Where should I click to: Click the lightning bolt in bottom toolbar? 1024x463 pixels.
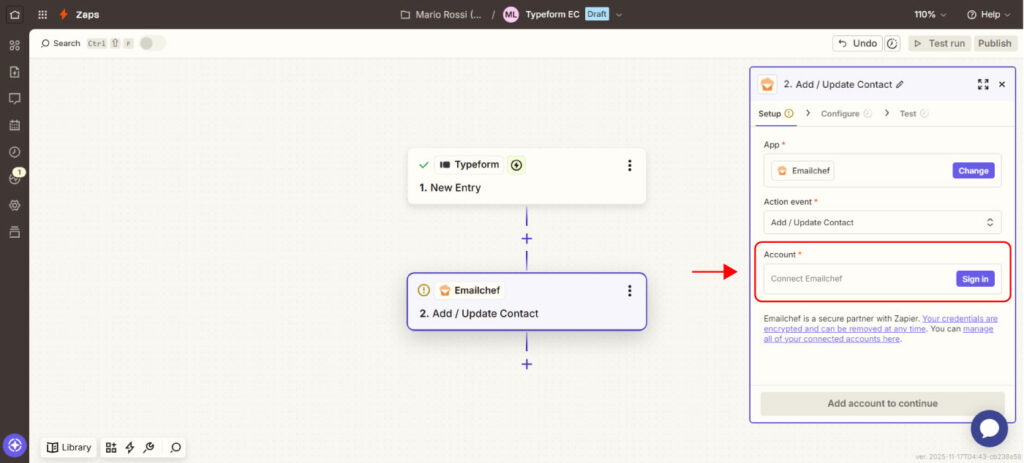(129, 447)
